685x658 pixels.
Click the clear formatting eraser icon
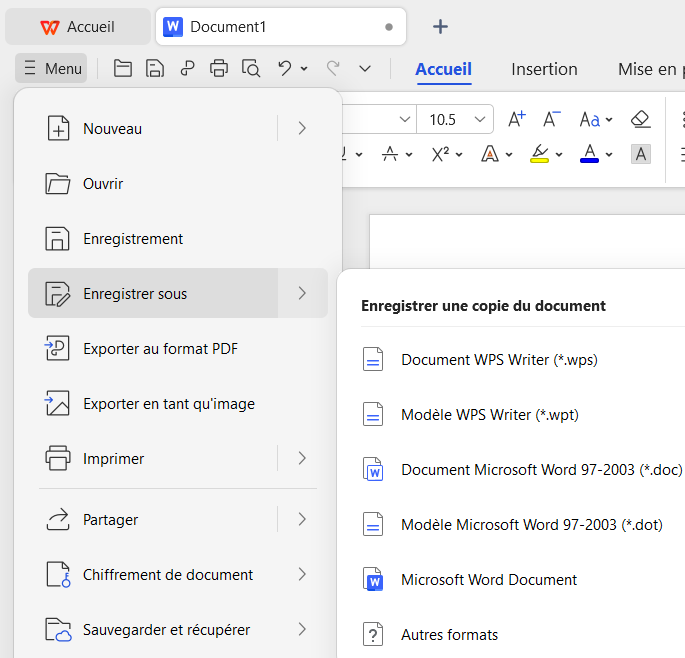coord(641,120)
